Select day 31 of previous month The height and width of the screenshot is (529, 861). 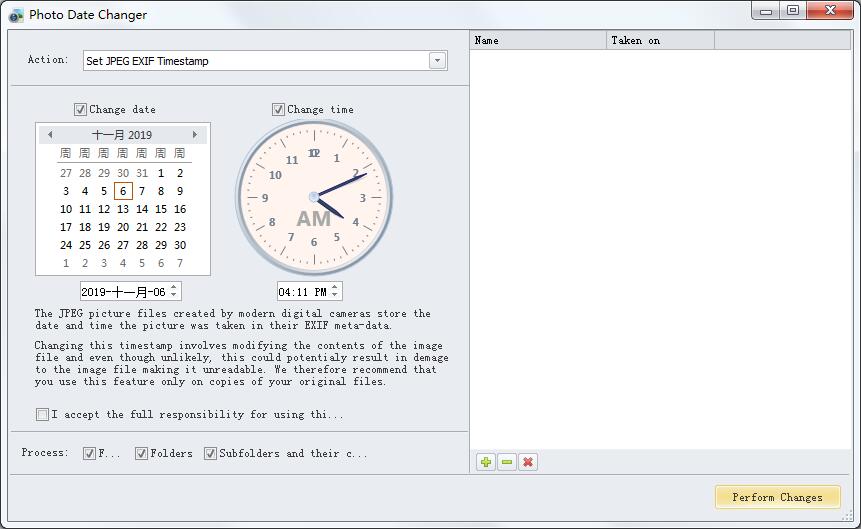click(x=142, y=173)
